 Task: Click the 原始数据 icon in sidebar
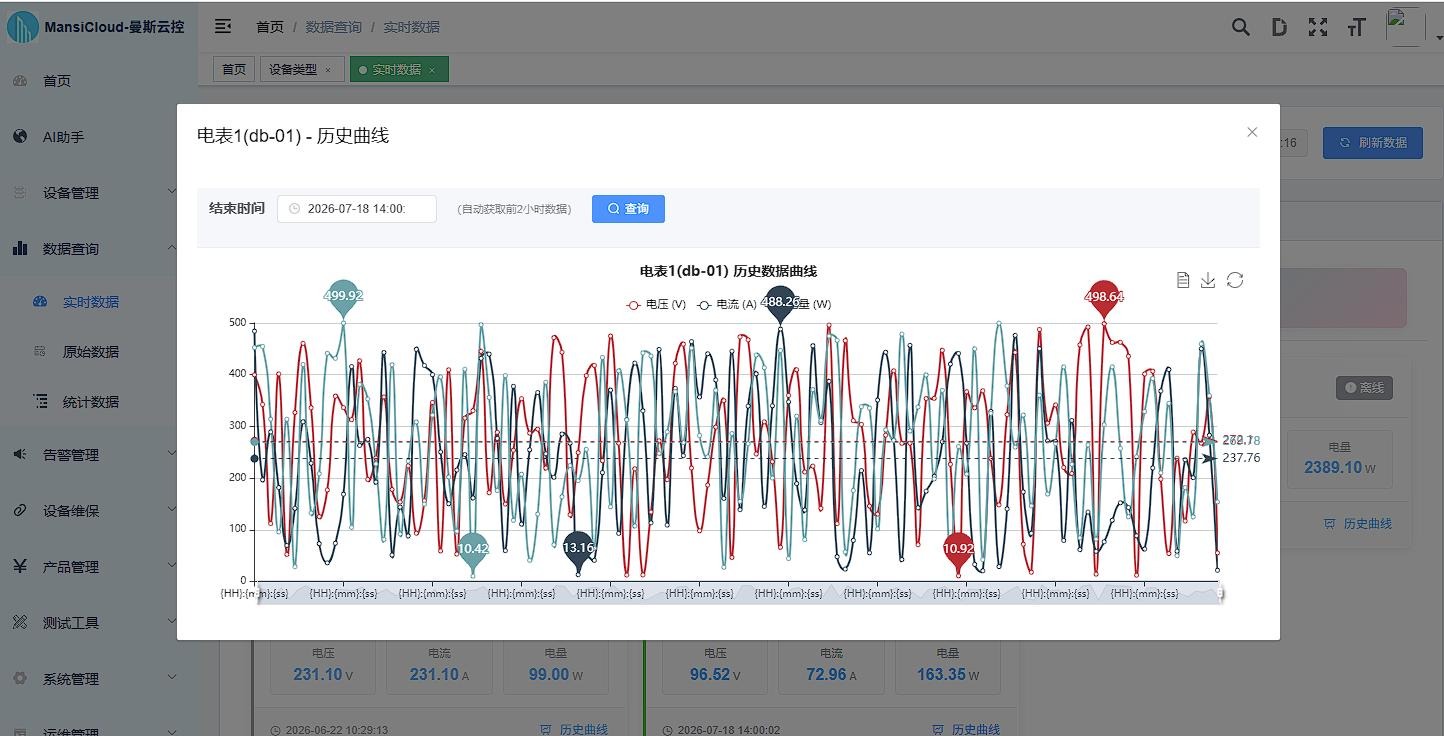point(40,352)
